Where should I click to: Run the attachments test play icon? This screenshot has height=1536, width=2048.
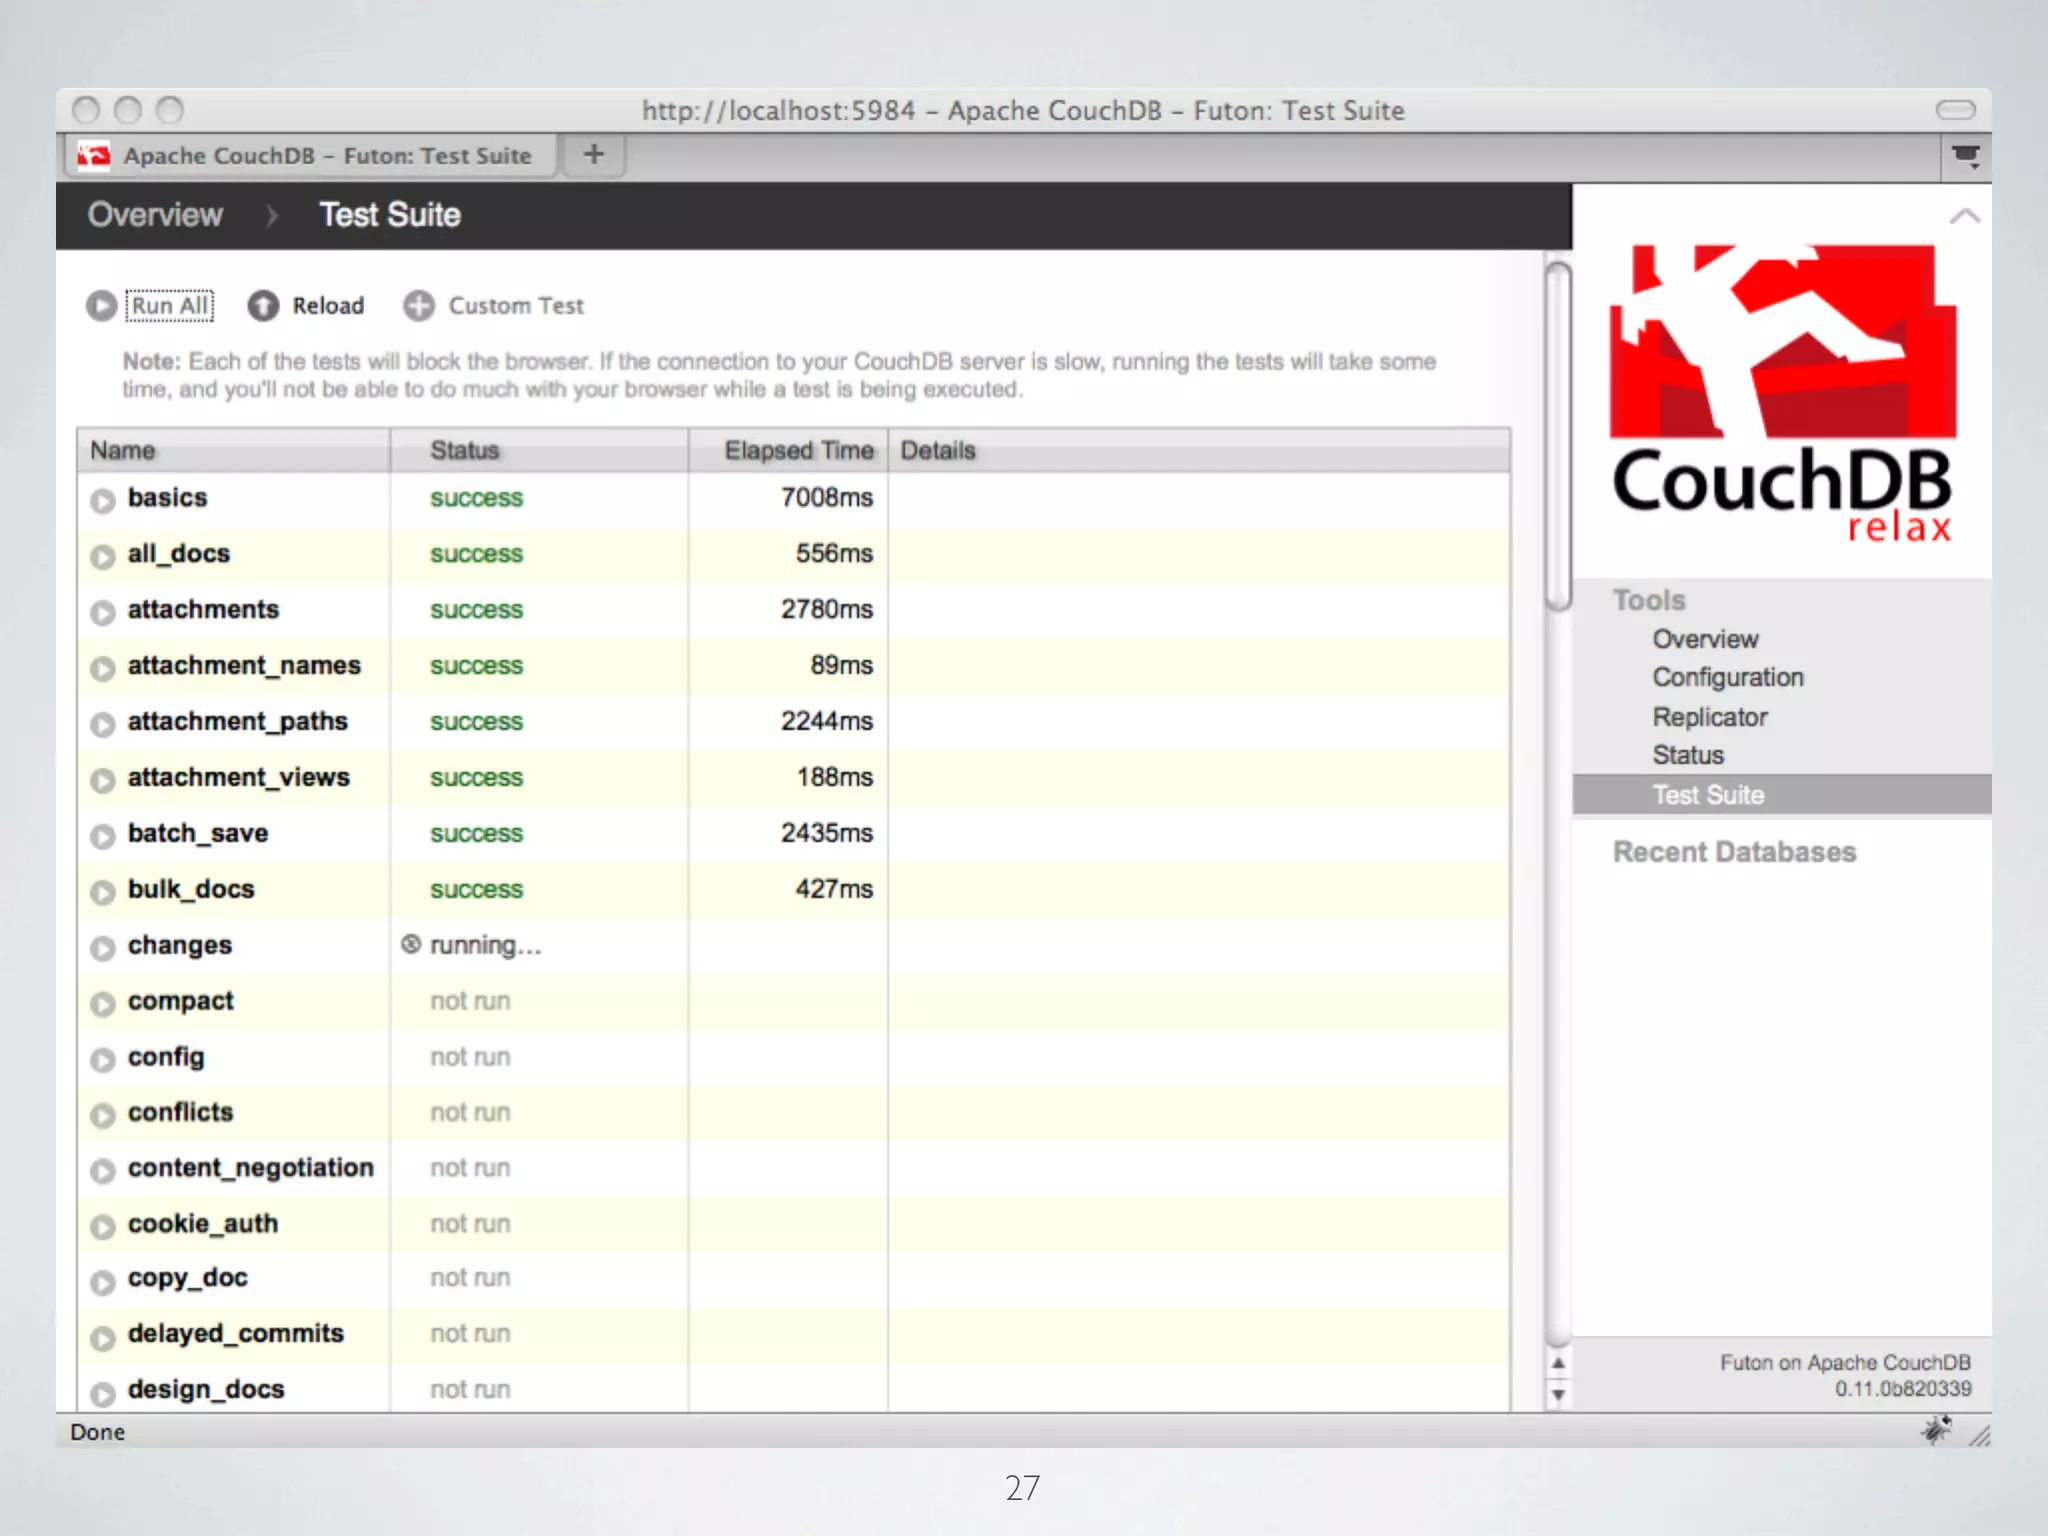tap(102, 612)
